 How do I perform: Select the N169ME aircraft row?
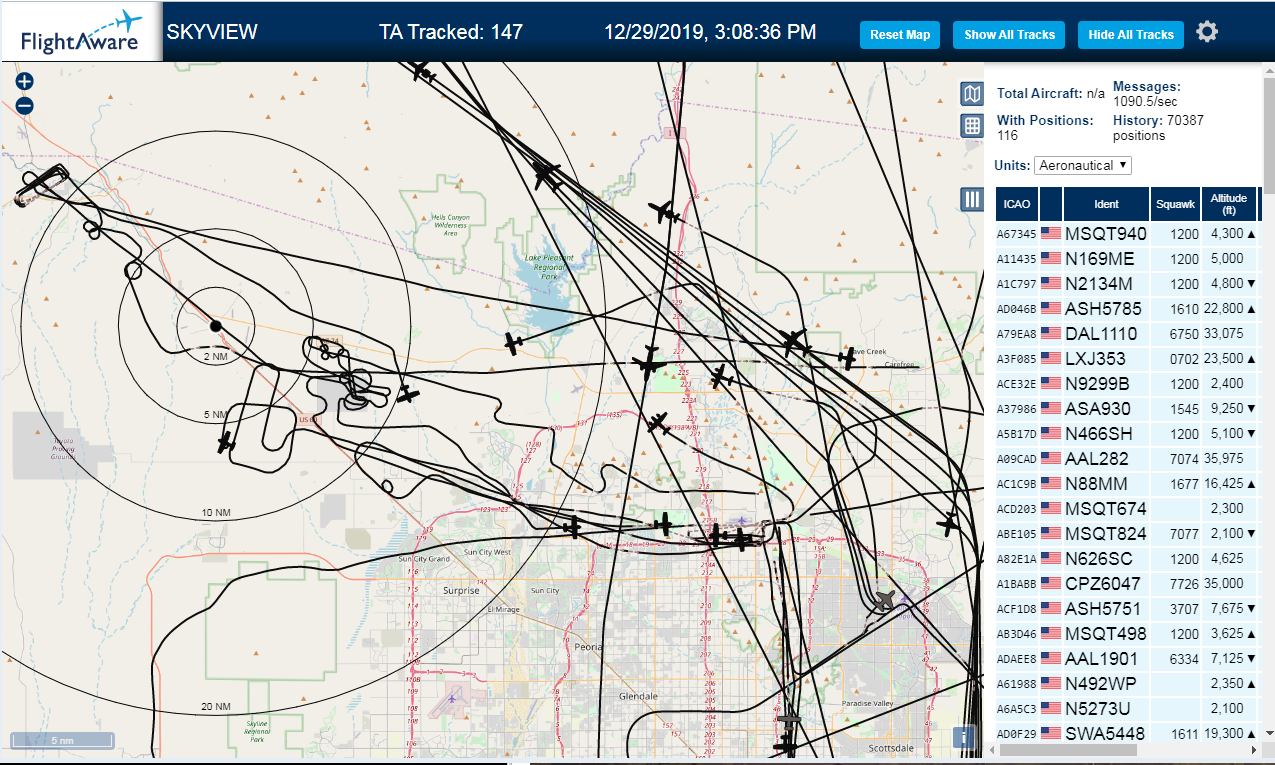point(1127,258)
